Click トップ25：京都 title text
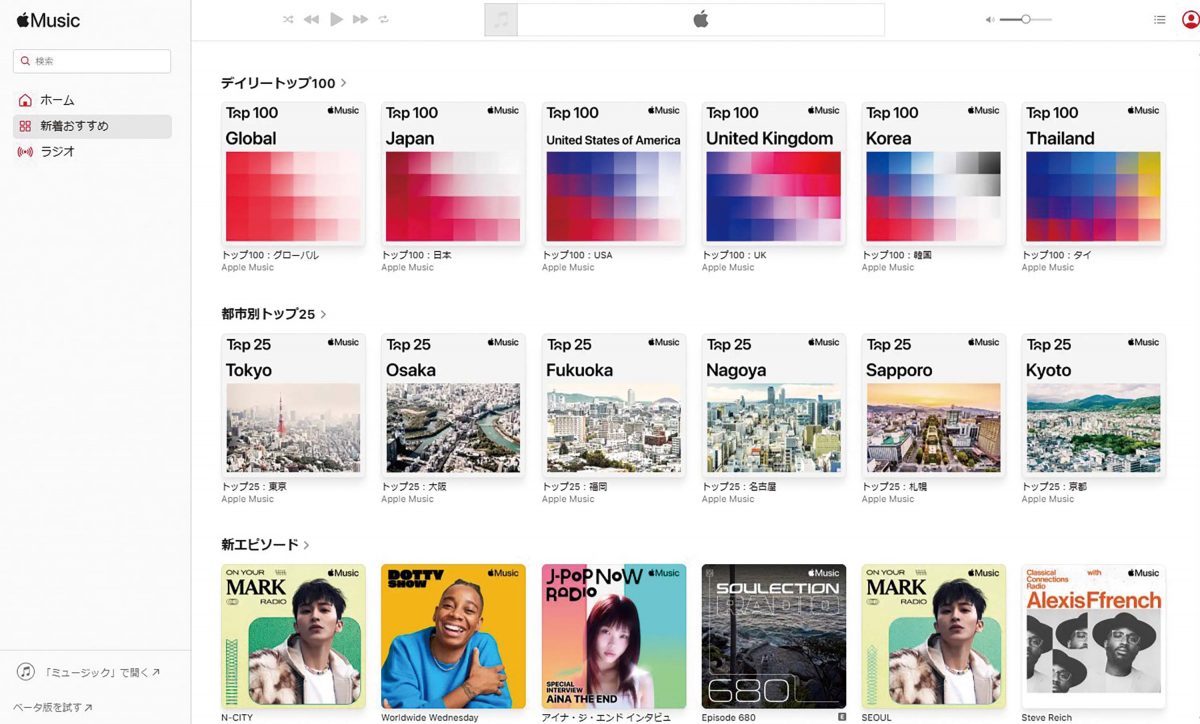Image resolution: width=1200 pixels, height=724 pixels. coord(1054,486)
